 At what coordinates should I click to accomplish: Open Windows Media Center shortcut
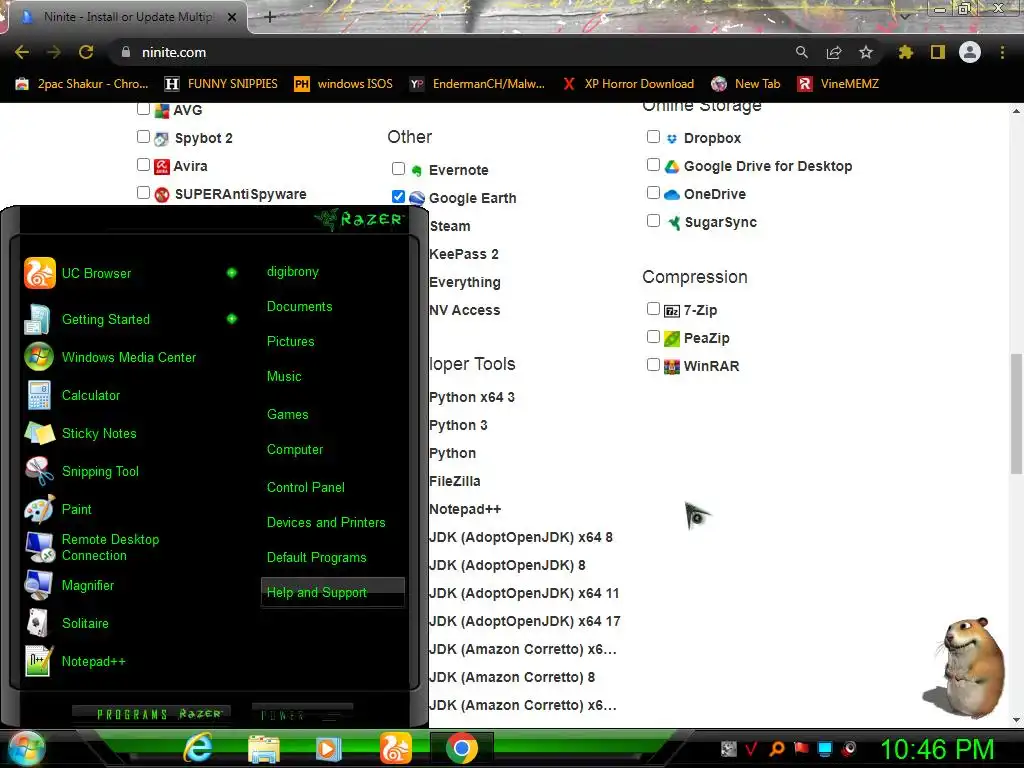tap(111, 357)
